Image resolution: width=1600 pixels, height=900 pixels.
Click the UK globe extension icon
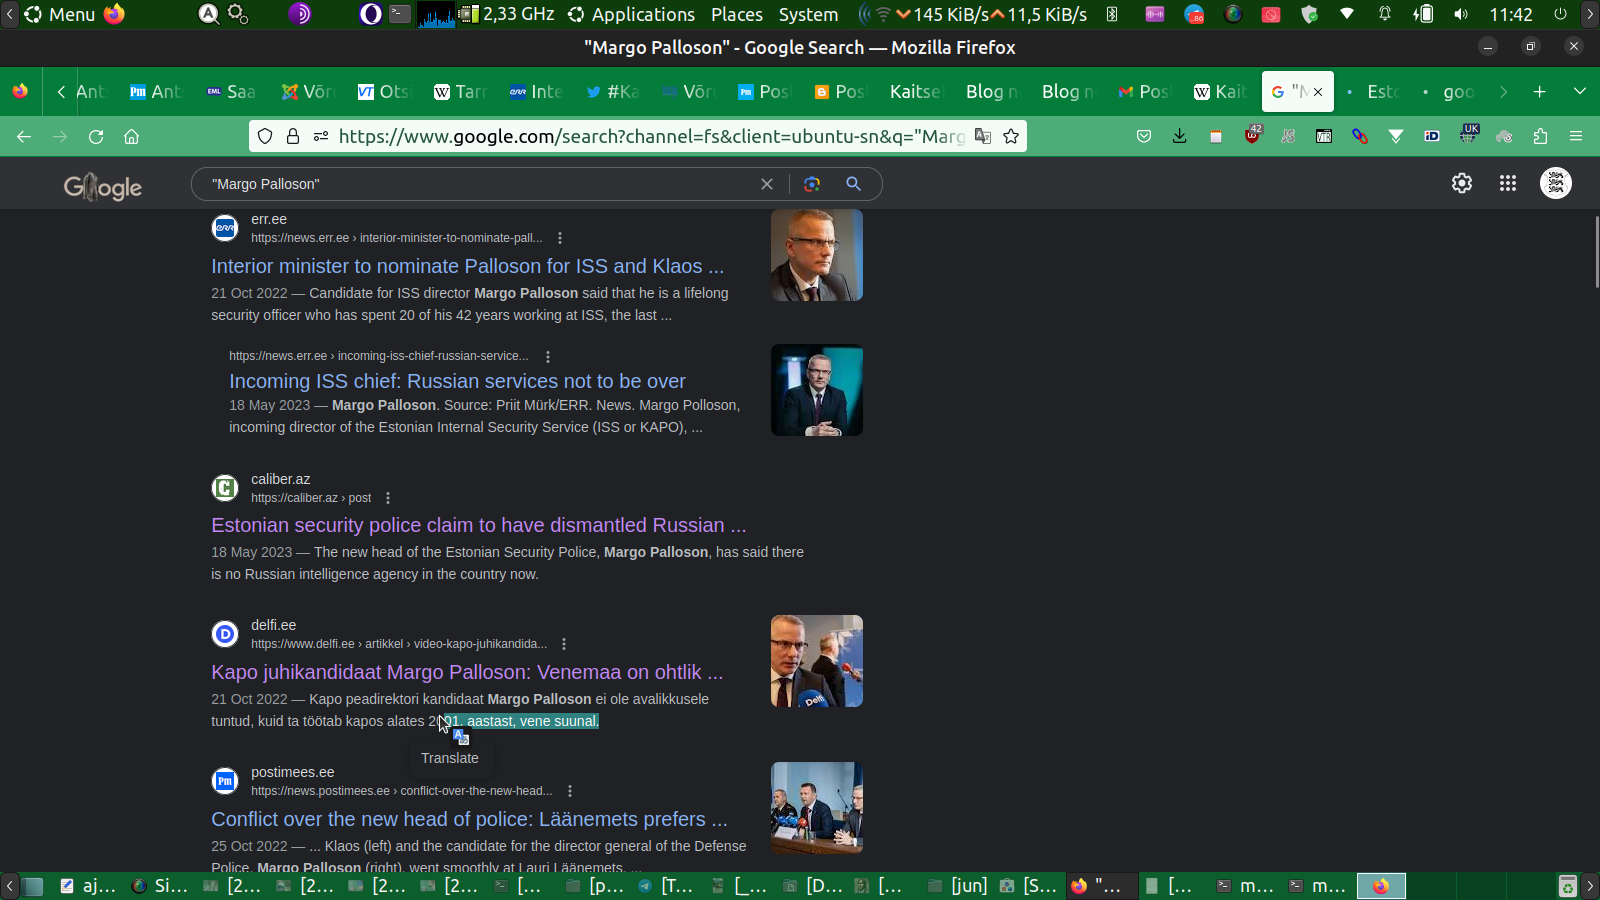tap(1469, 134)
